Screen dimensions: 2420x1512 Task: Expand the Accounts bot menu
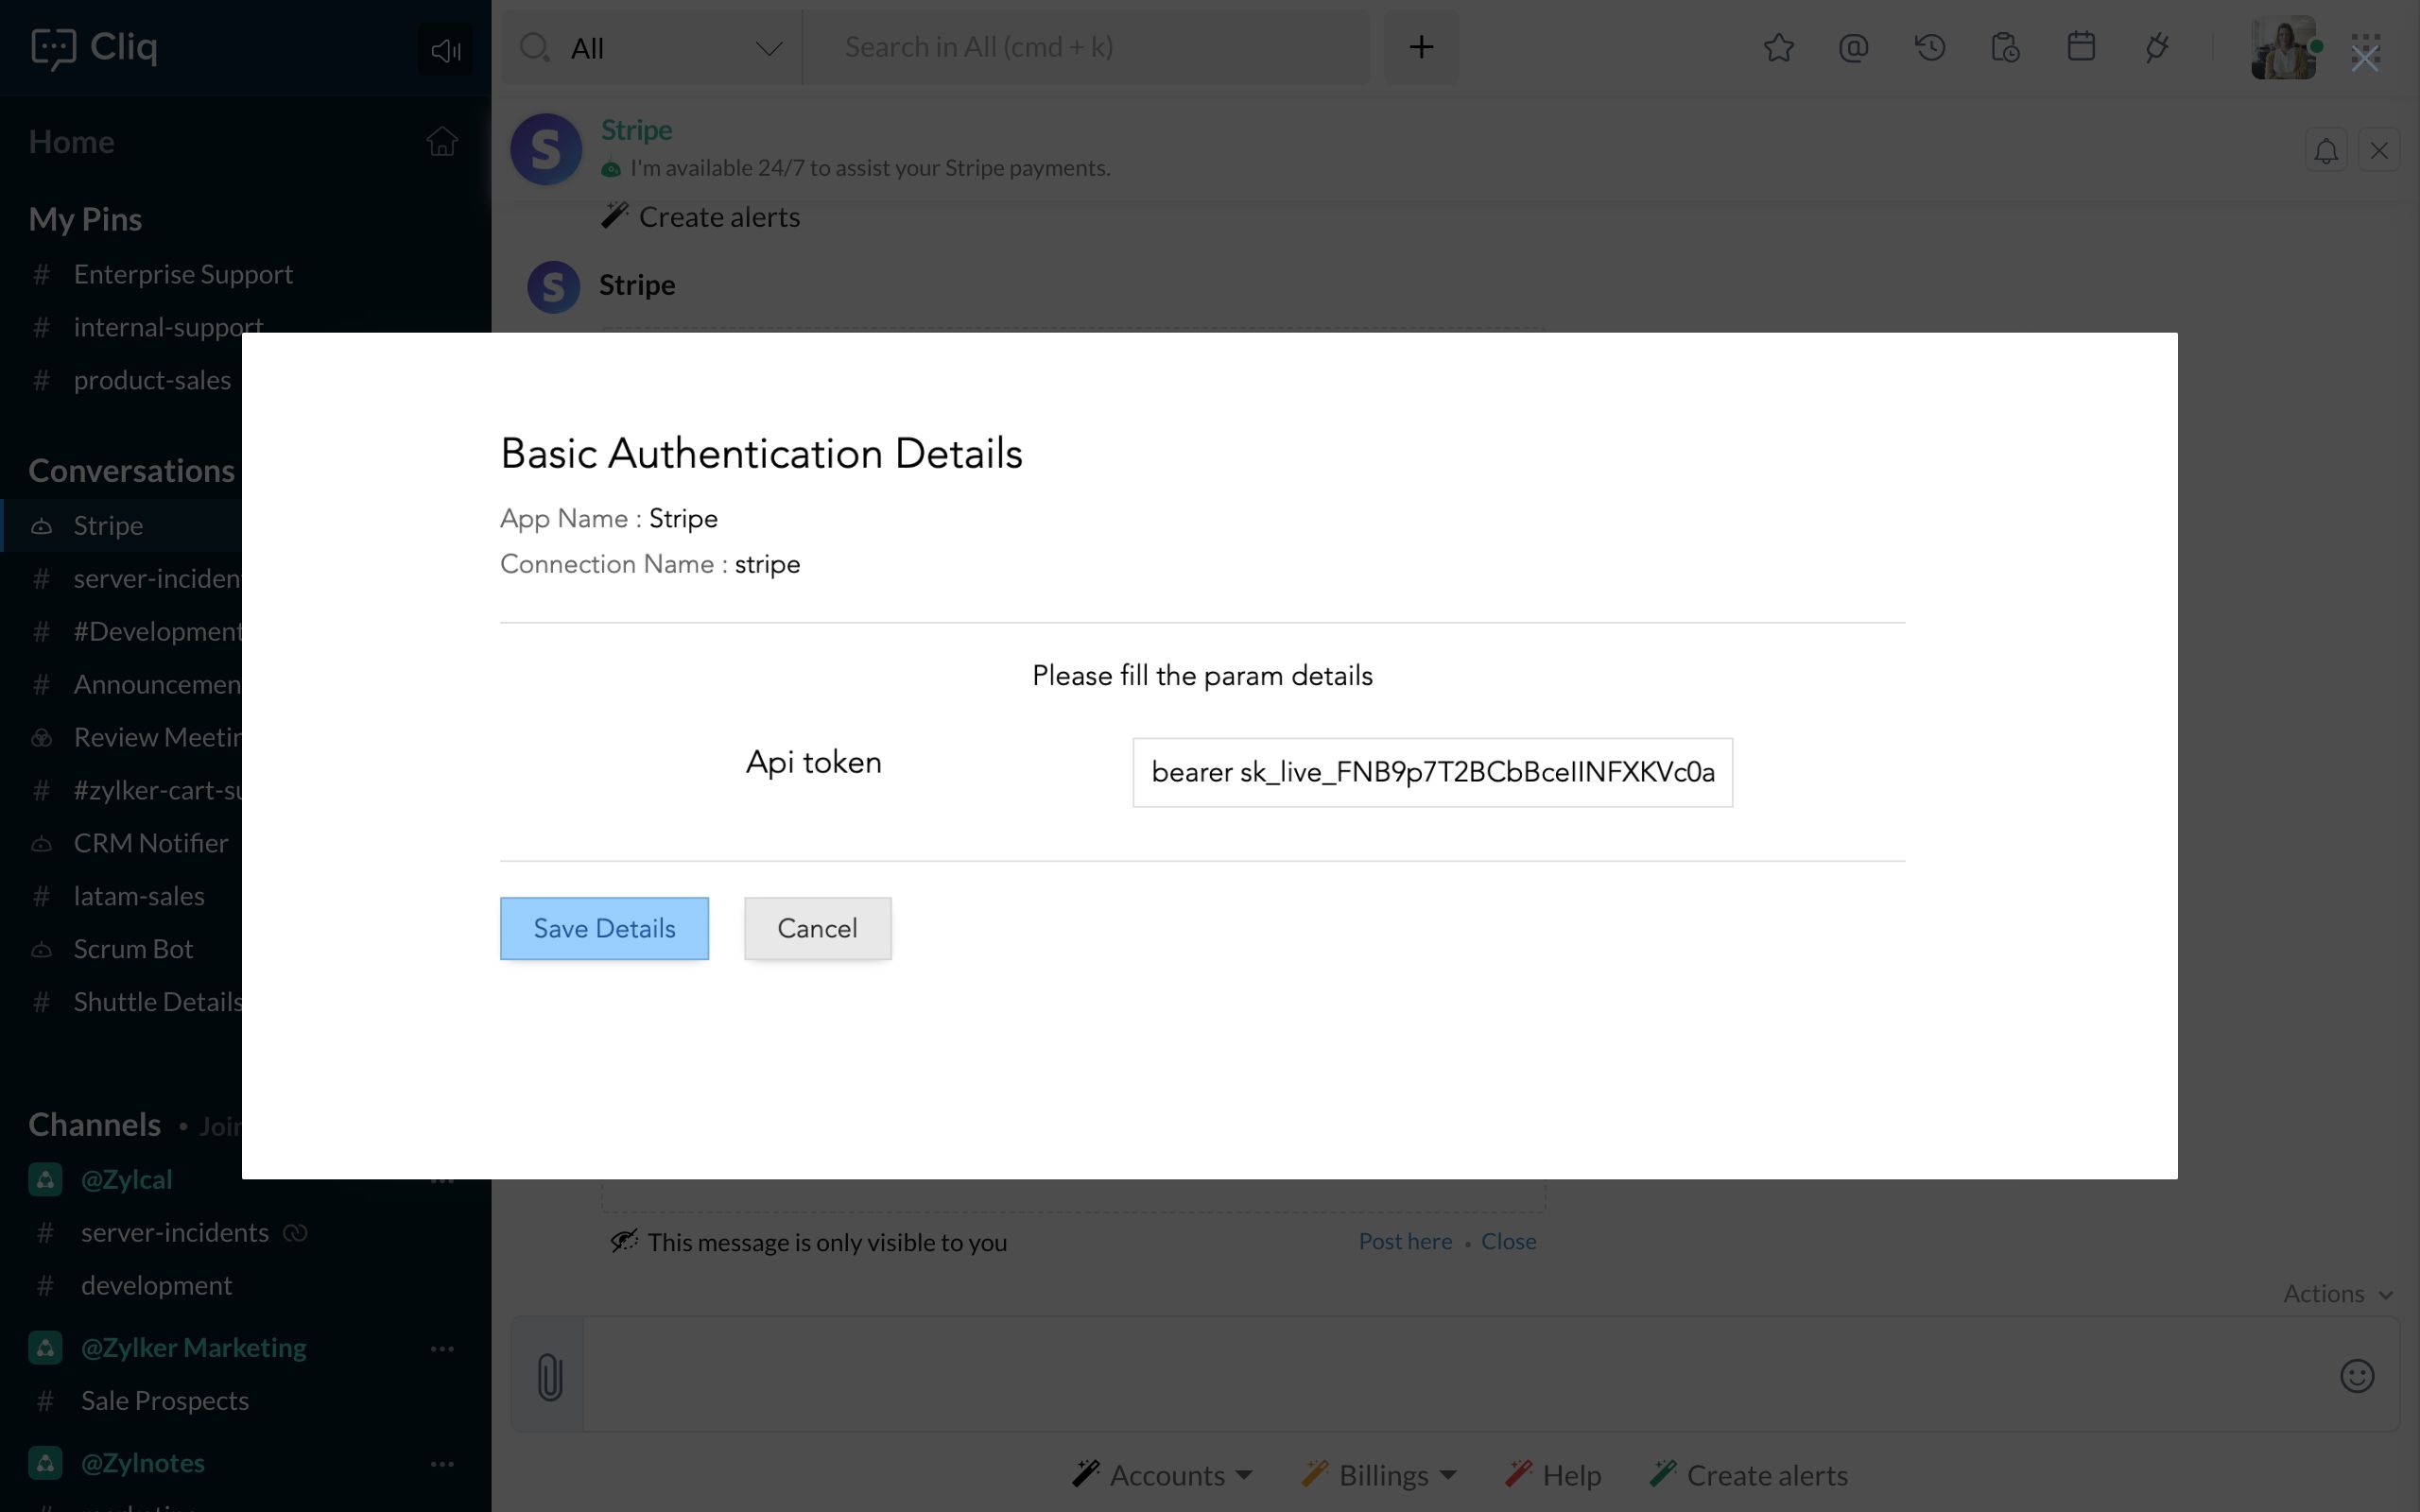[x=1161, y=1475]
